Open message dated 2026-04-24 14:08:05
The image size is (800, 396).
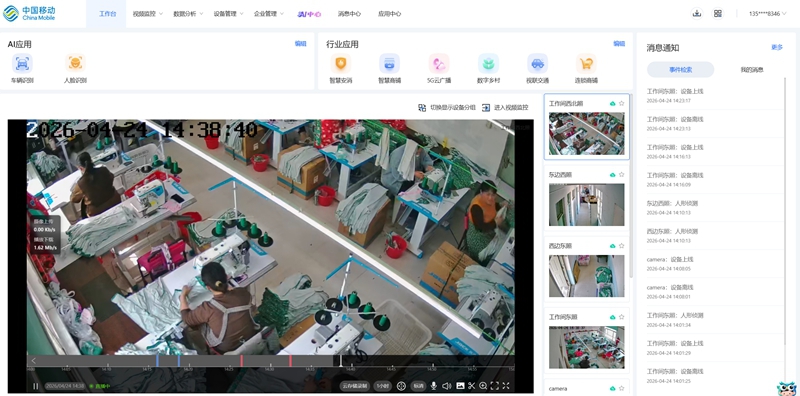coord(714,264)
